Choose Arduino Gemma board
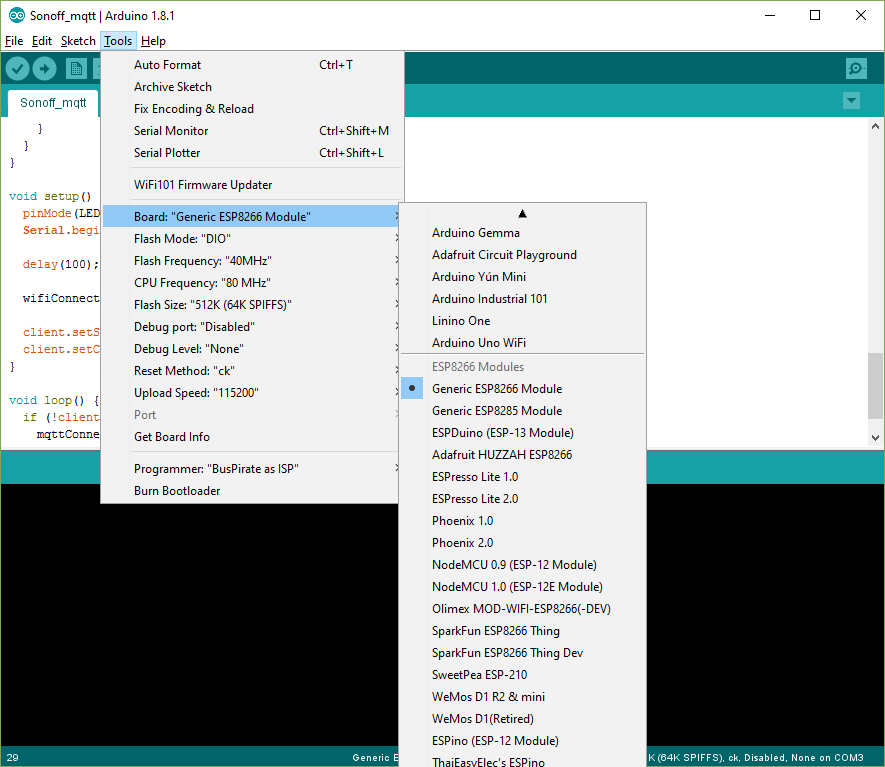Viewport: 885px width, 767px height. click(523, 233)
